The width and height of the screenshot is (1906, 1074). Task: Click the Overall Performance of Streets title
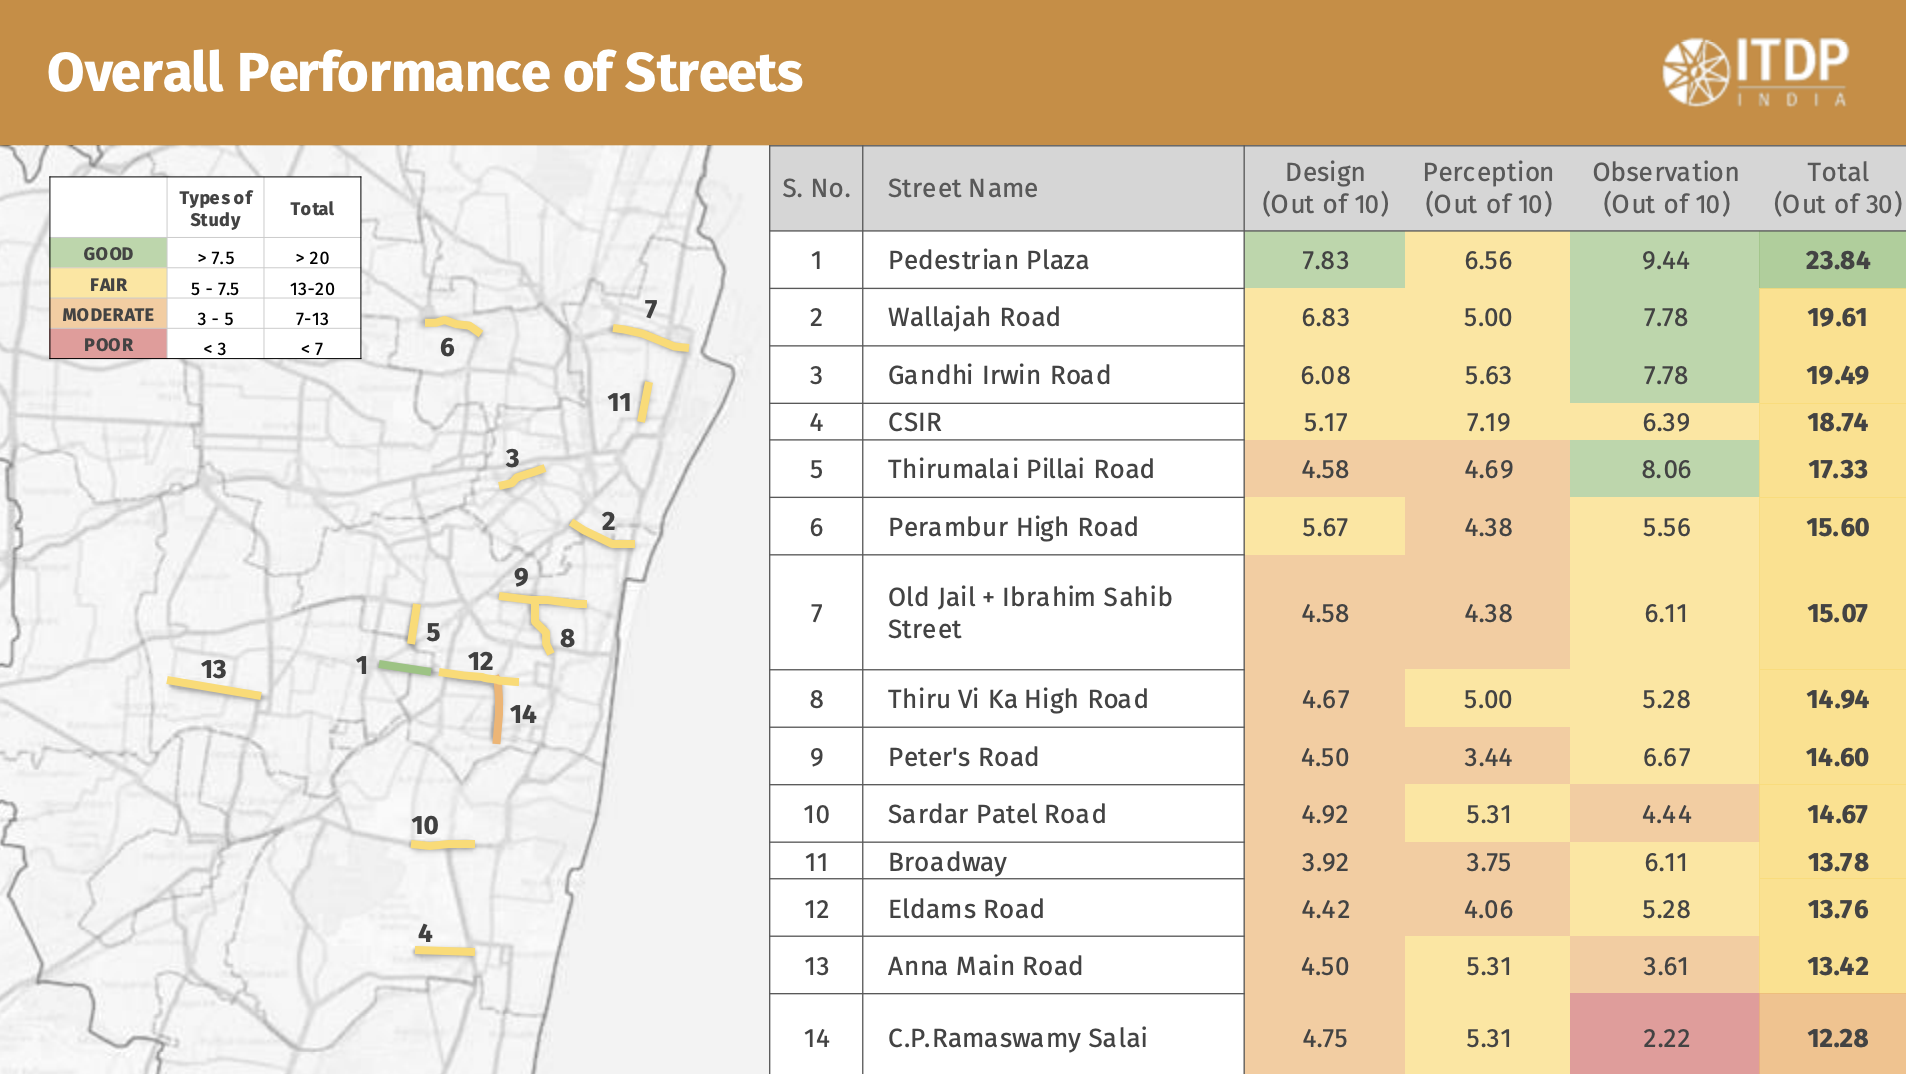tap(425, 72)
